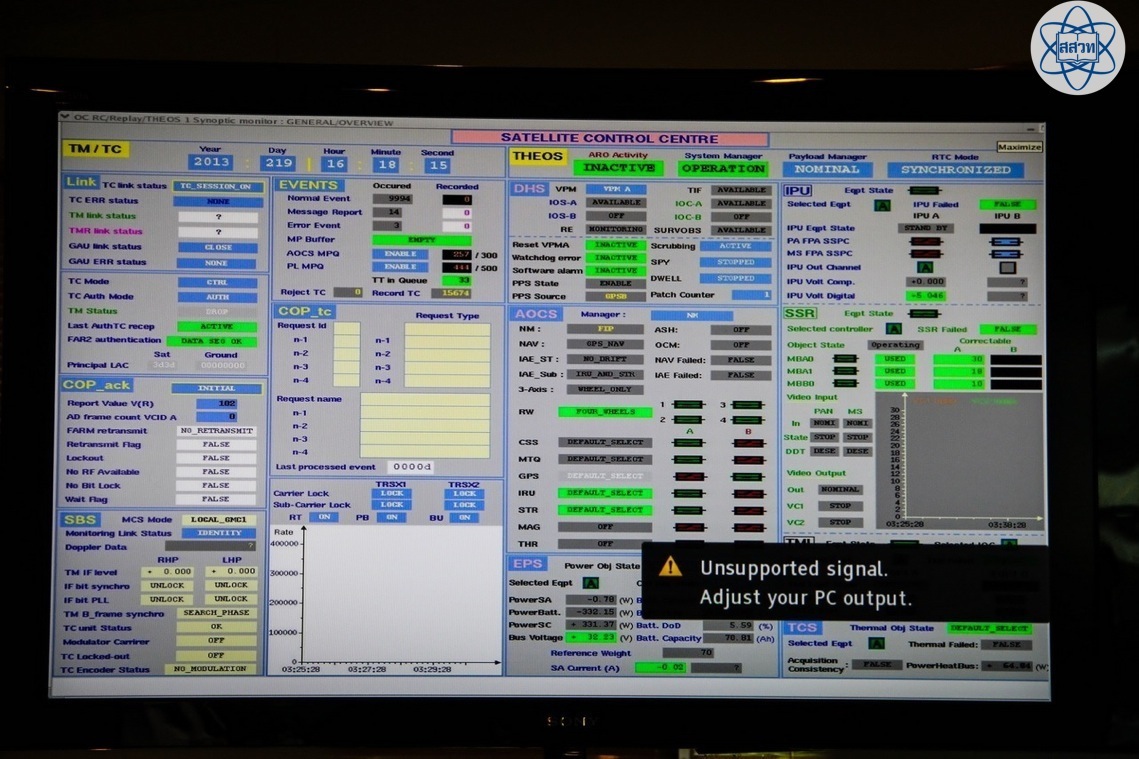Select the DHS panel header
This screenshot has width=1139, height=759.
click(527, 188)
